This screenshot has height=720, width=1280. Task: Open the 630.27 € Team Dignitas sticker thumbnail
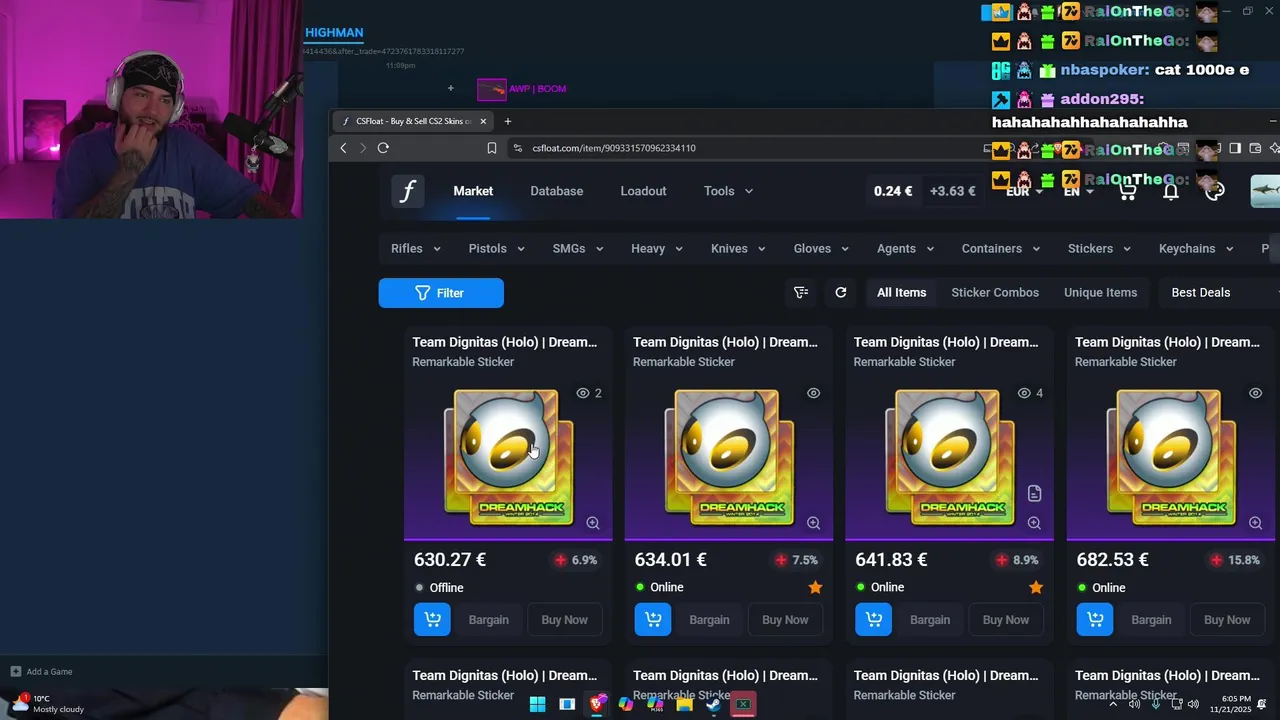[x=508, y=457]
